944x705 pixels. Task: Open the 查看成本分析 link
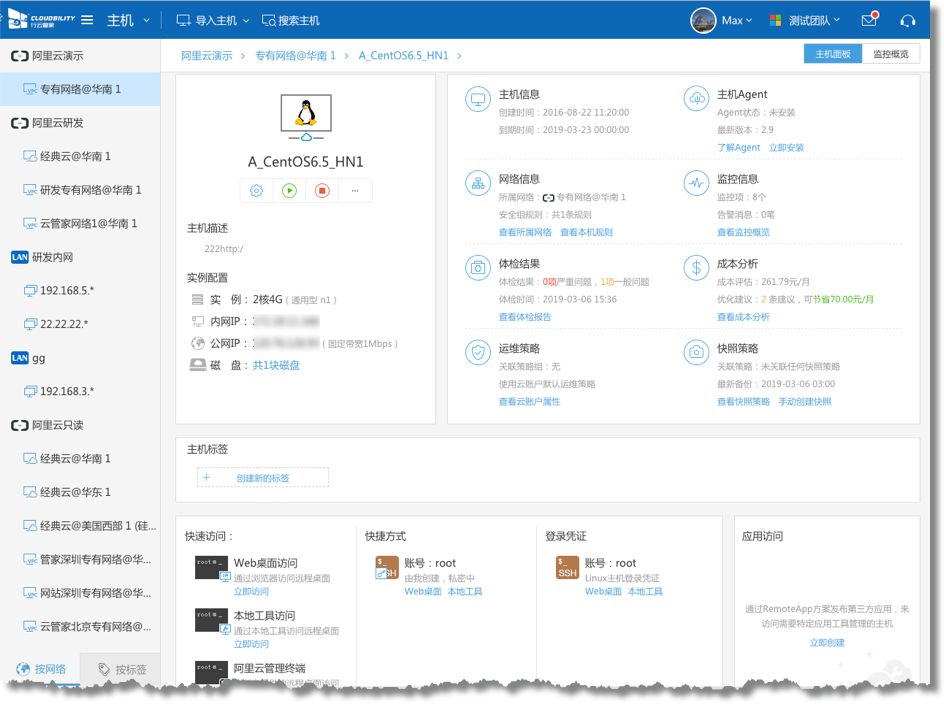pyautogui.click(x=743, y=317)
